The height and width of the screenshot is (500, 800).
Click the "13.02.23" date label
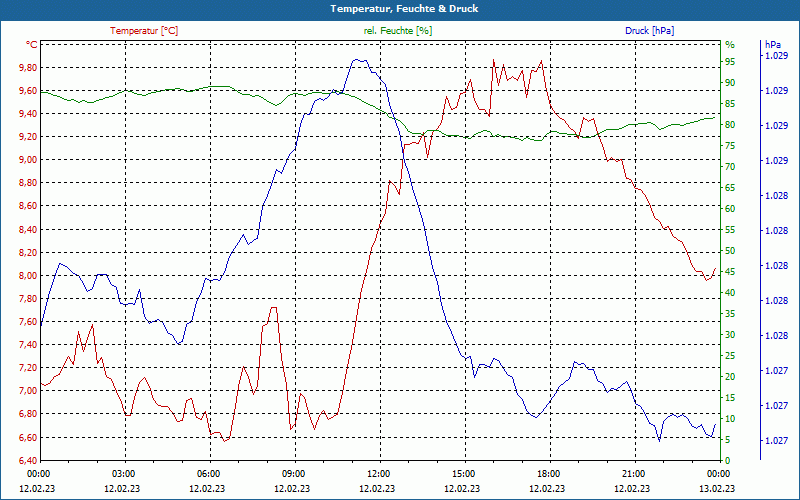coord(717,488)
